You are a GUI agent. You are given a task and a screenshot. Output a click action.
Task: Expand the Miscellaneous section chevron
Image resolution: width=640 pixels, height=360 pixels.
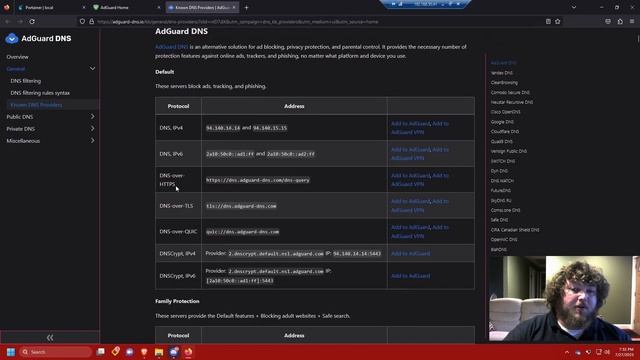[92, 140]
